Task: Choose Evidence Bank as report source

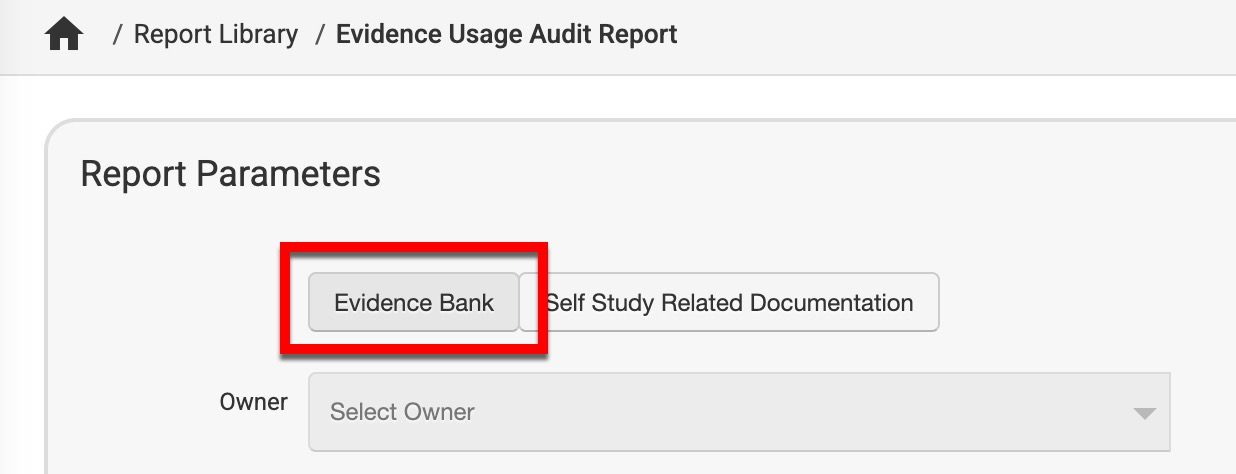Action: (x=414, y=302)
